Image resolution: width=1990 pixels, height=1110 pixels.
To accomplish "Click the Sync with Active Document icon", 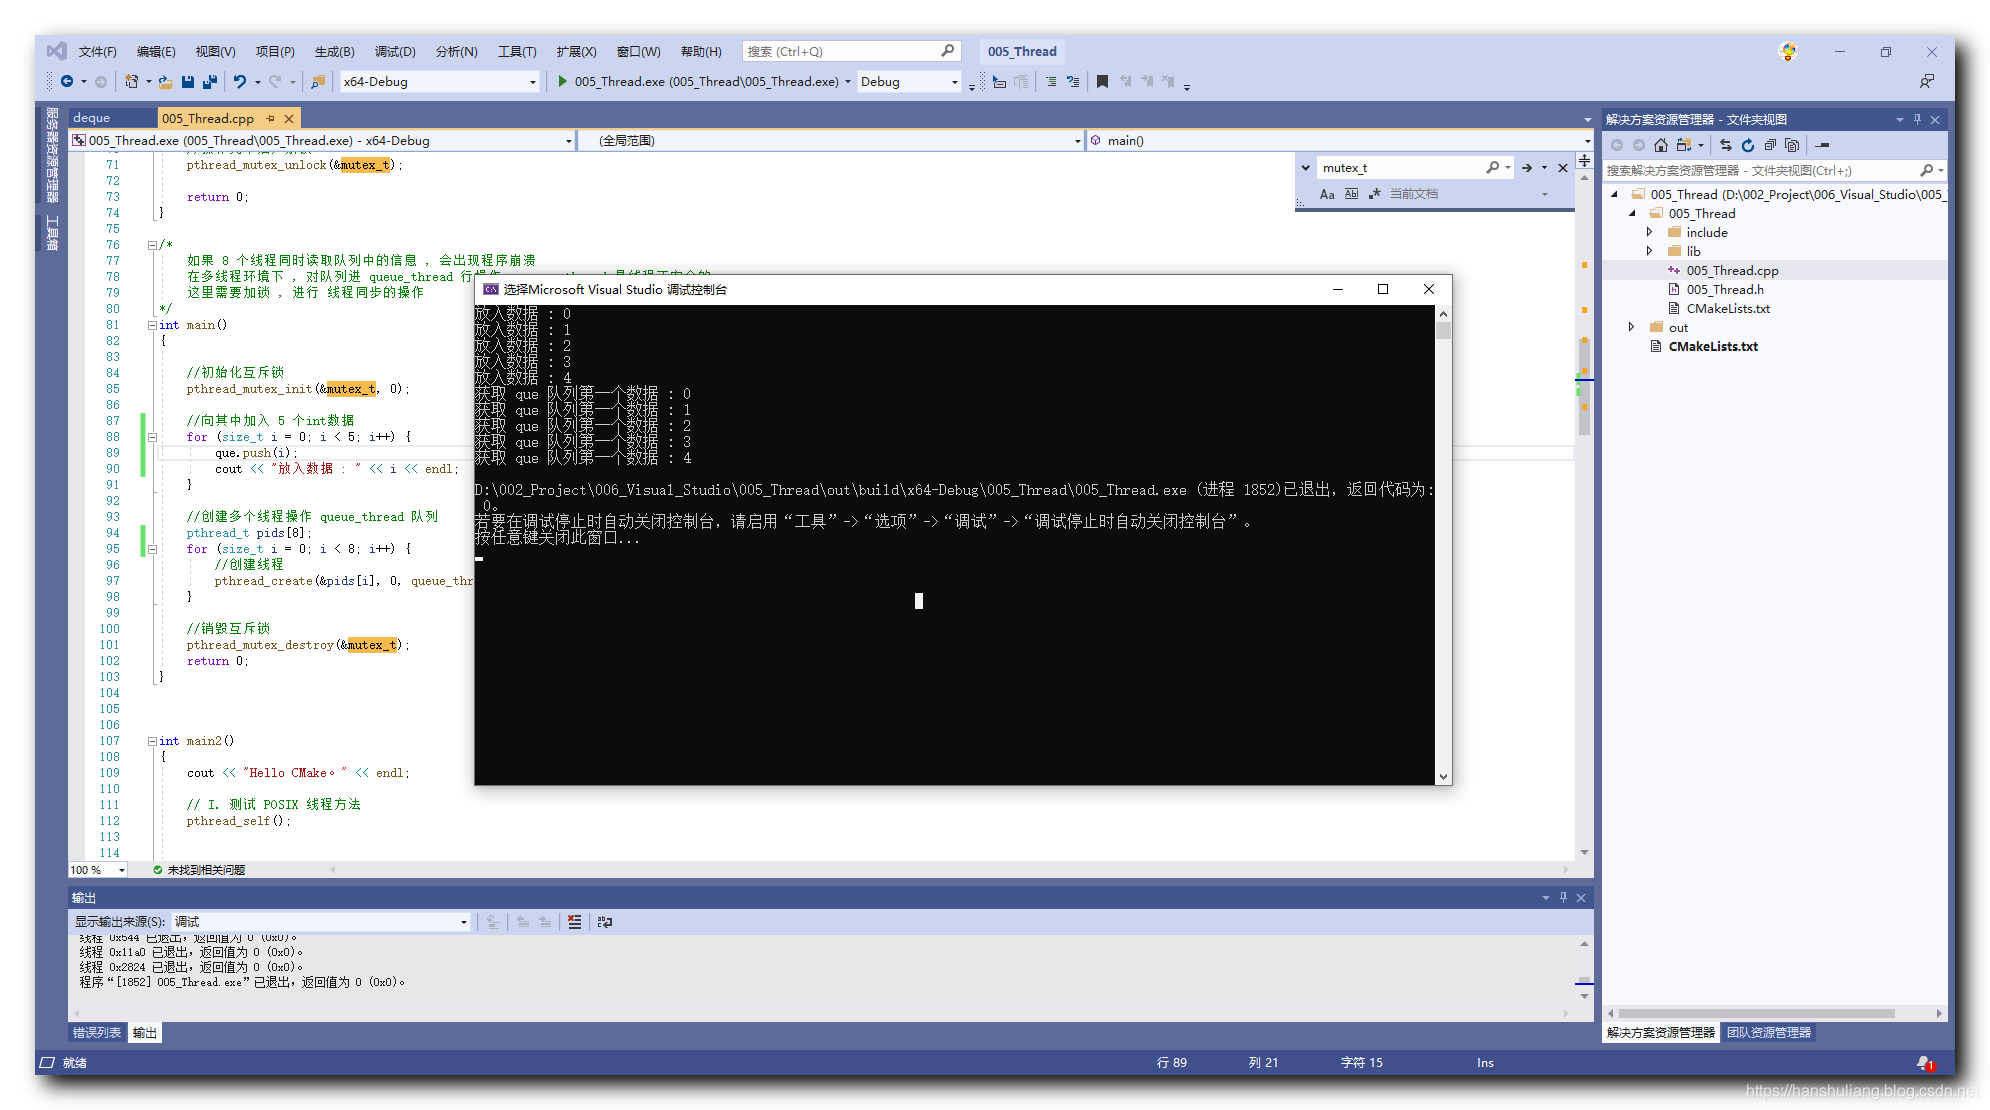I will (1726, 145).
